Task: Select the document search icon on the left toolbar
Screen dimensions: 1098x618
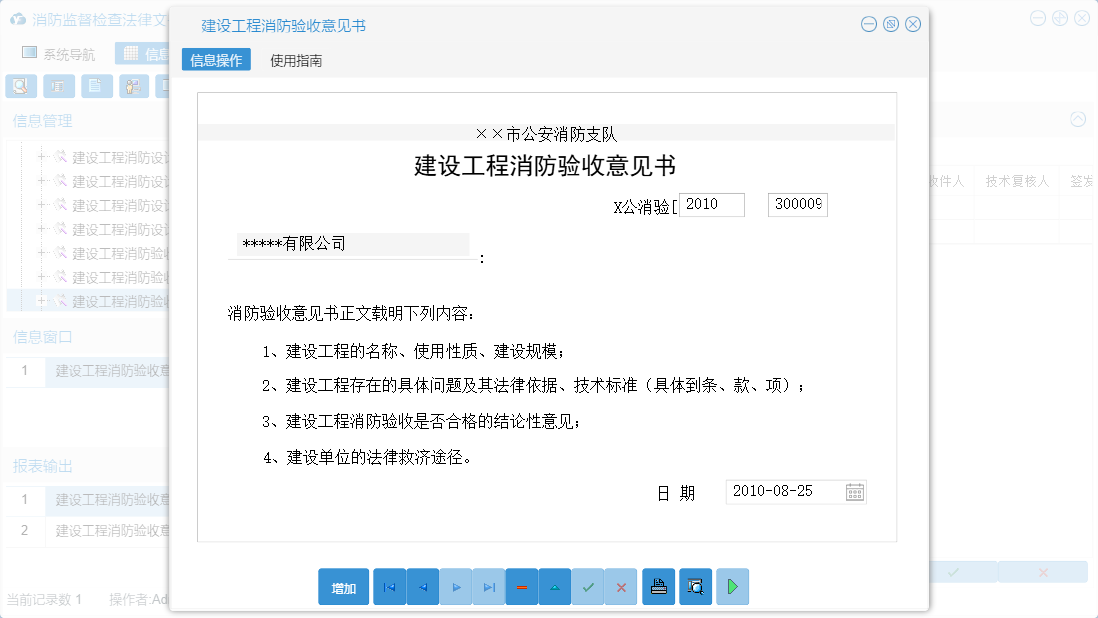Action: [20, 86]
